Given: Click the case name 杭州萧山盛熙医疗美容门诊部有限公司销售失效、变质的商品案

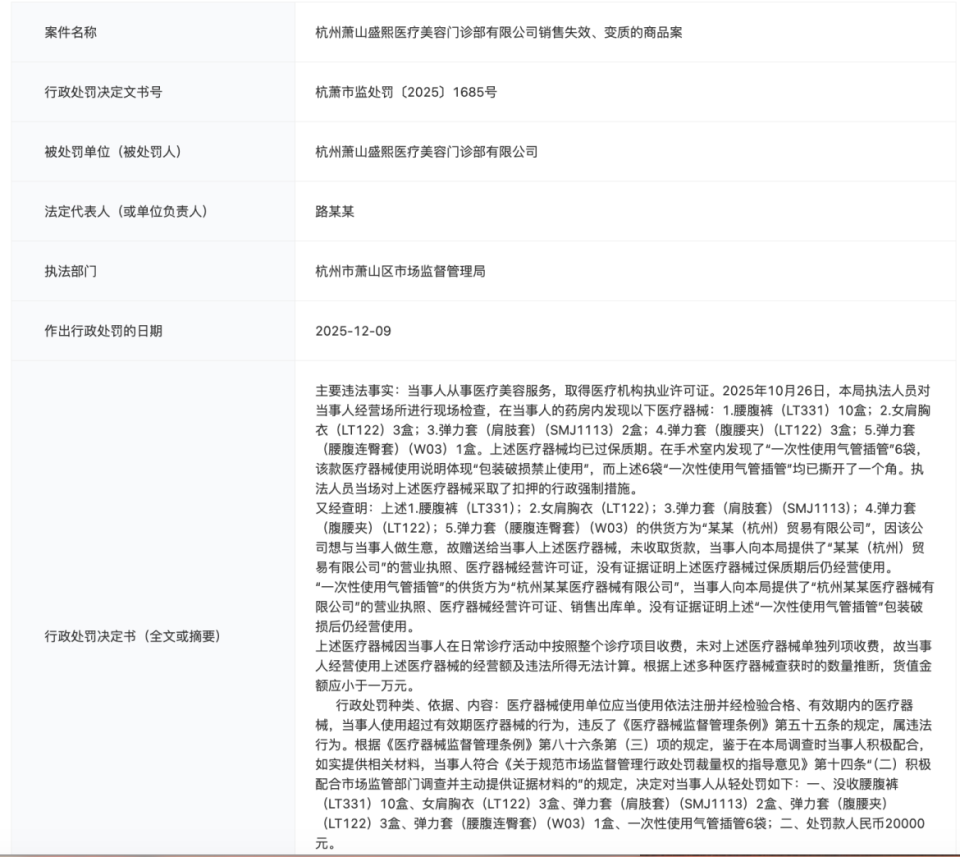Looking at the screenshot, I should click(x=499, y=32).
